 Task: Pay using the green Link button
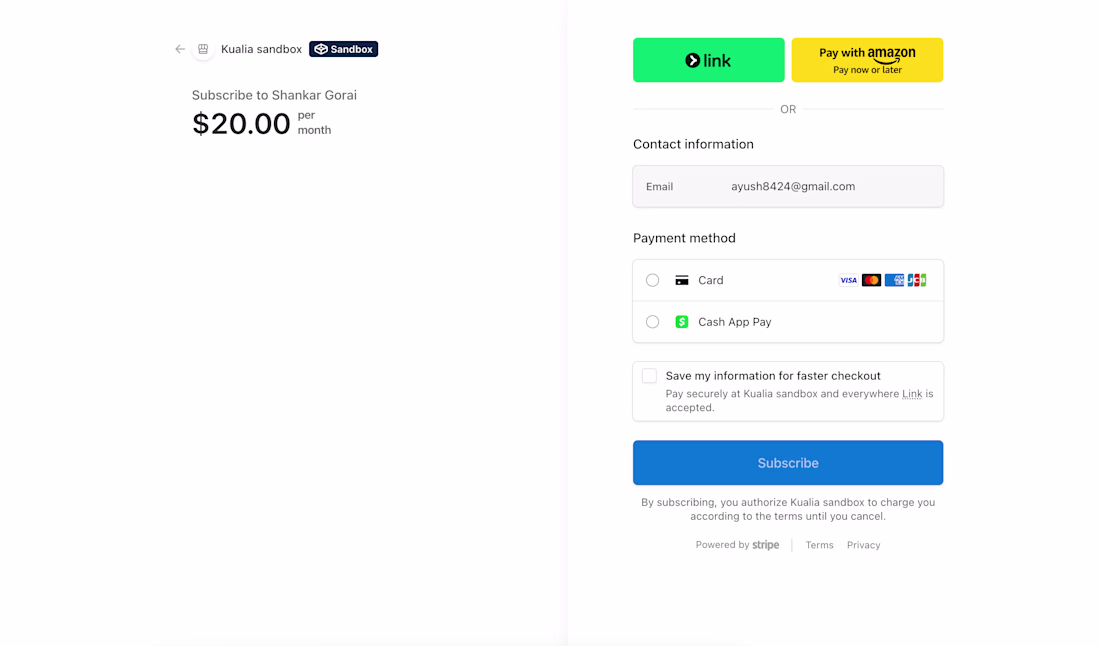pyautogui.click(x=708, y=60)
